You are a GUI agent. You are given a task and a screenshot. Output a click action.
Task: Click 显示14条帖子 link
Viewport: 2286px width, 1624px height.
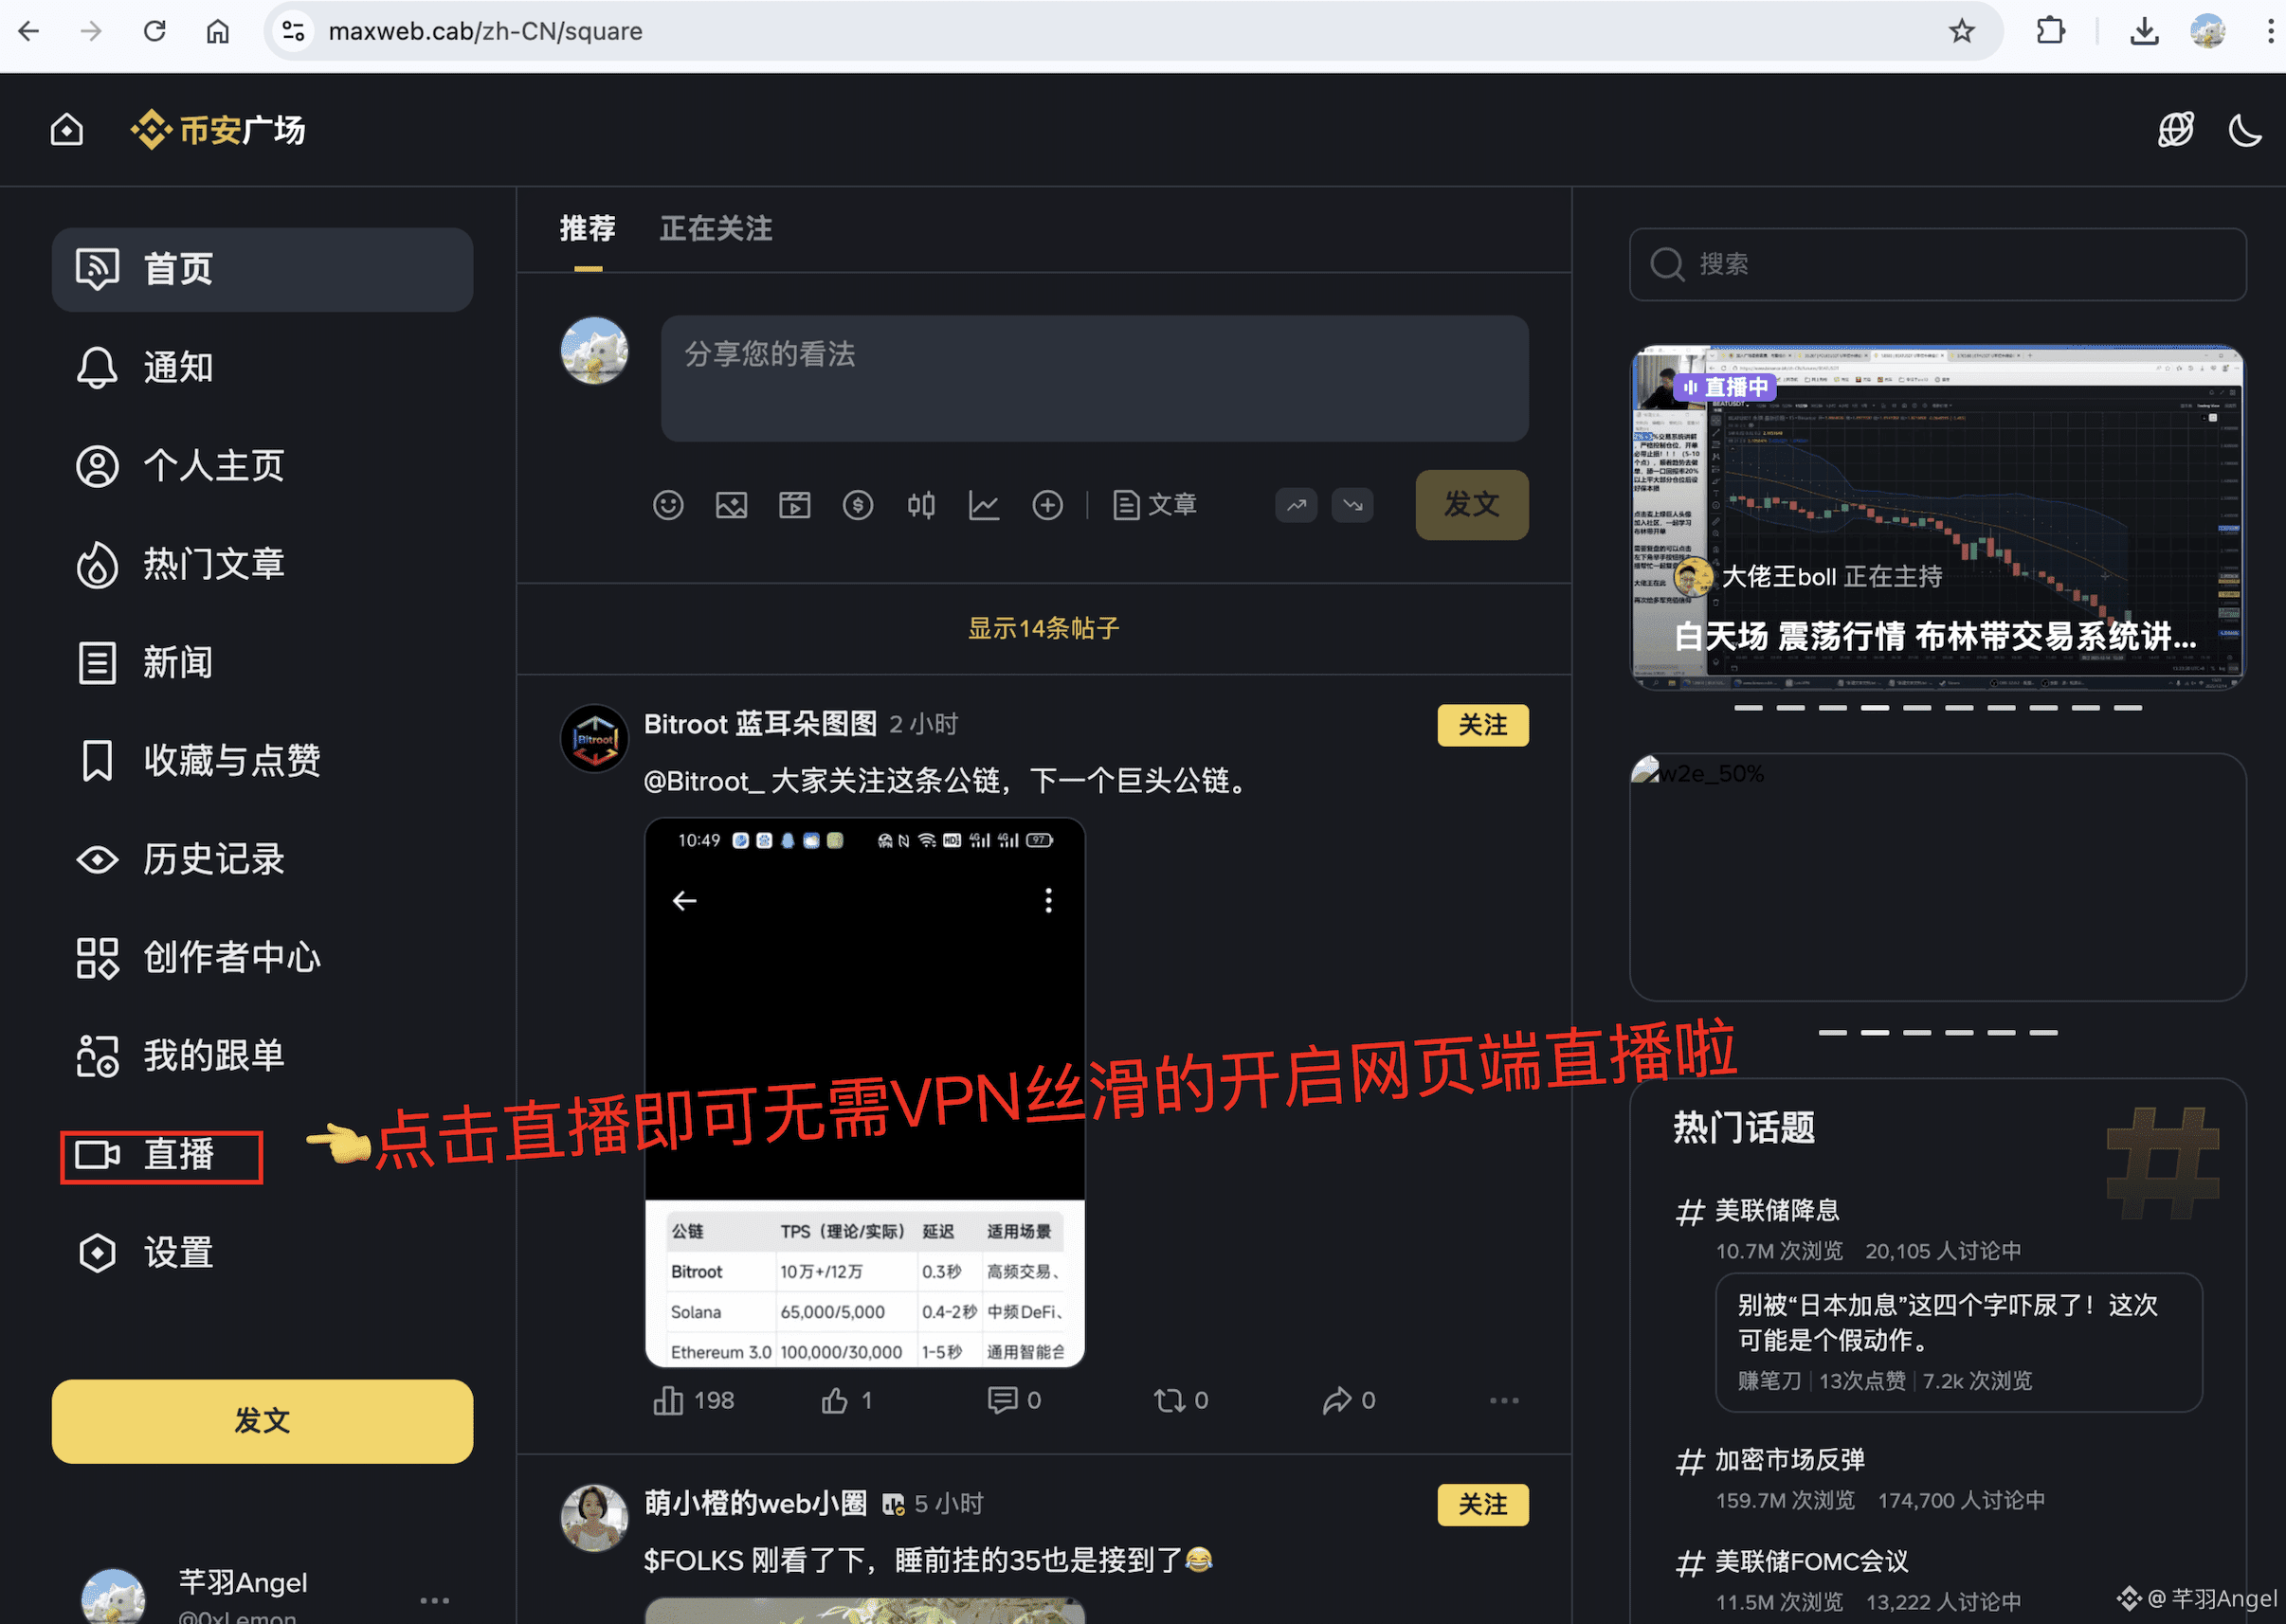[x=1043, y=628]
